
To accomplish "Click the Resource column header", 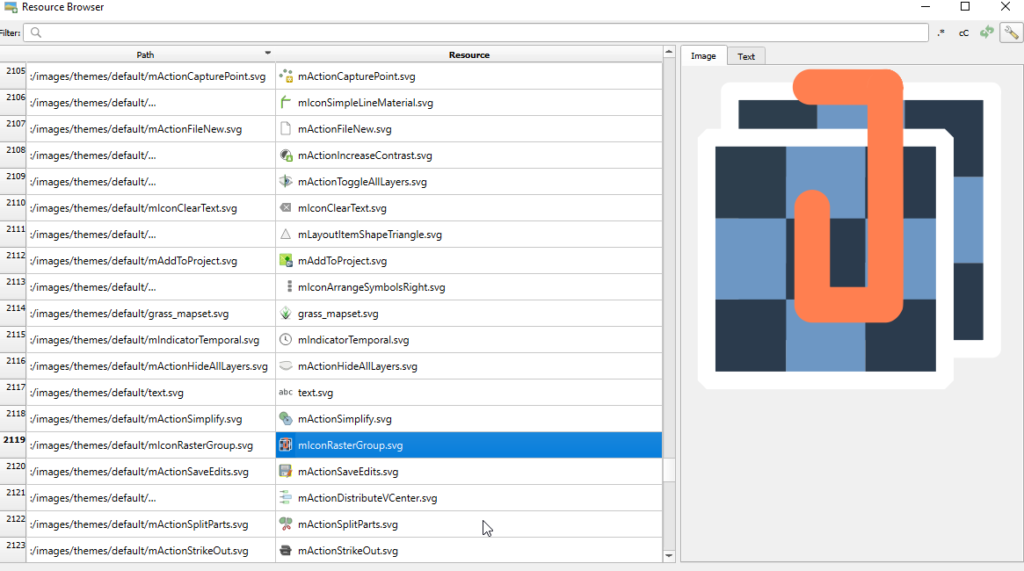I will coord(469,54).
